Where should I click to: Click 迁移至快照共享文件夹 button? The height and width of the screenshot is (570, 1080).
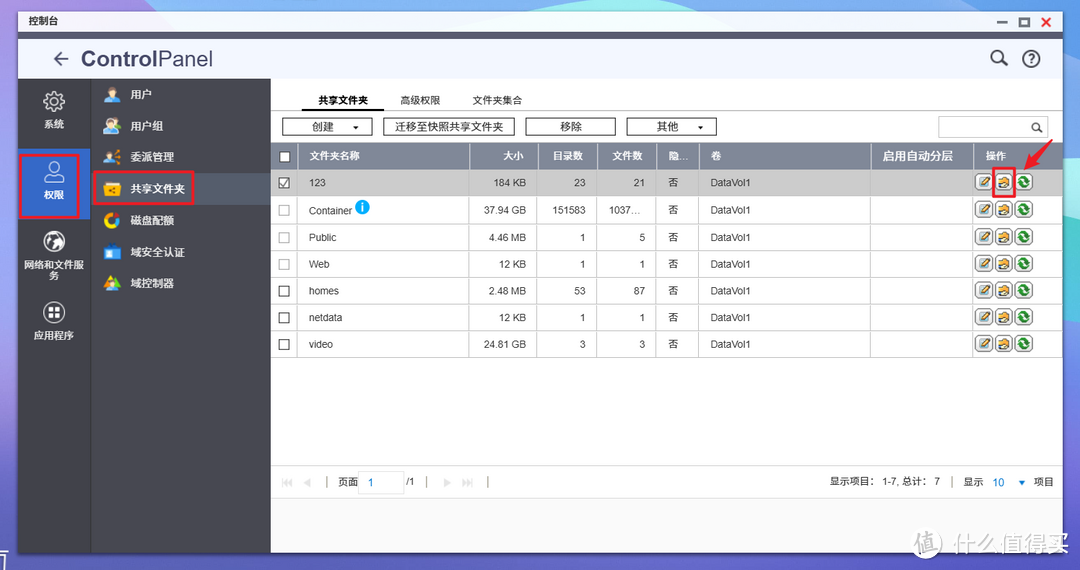[x=449, y=127]
